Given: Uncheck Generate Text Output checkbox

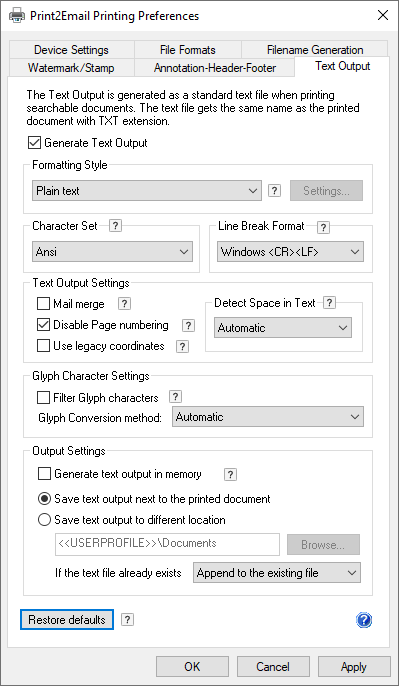Looking at the screenshot, I should (x=34, y=143).
